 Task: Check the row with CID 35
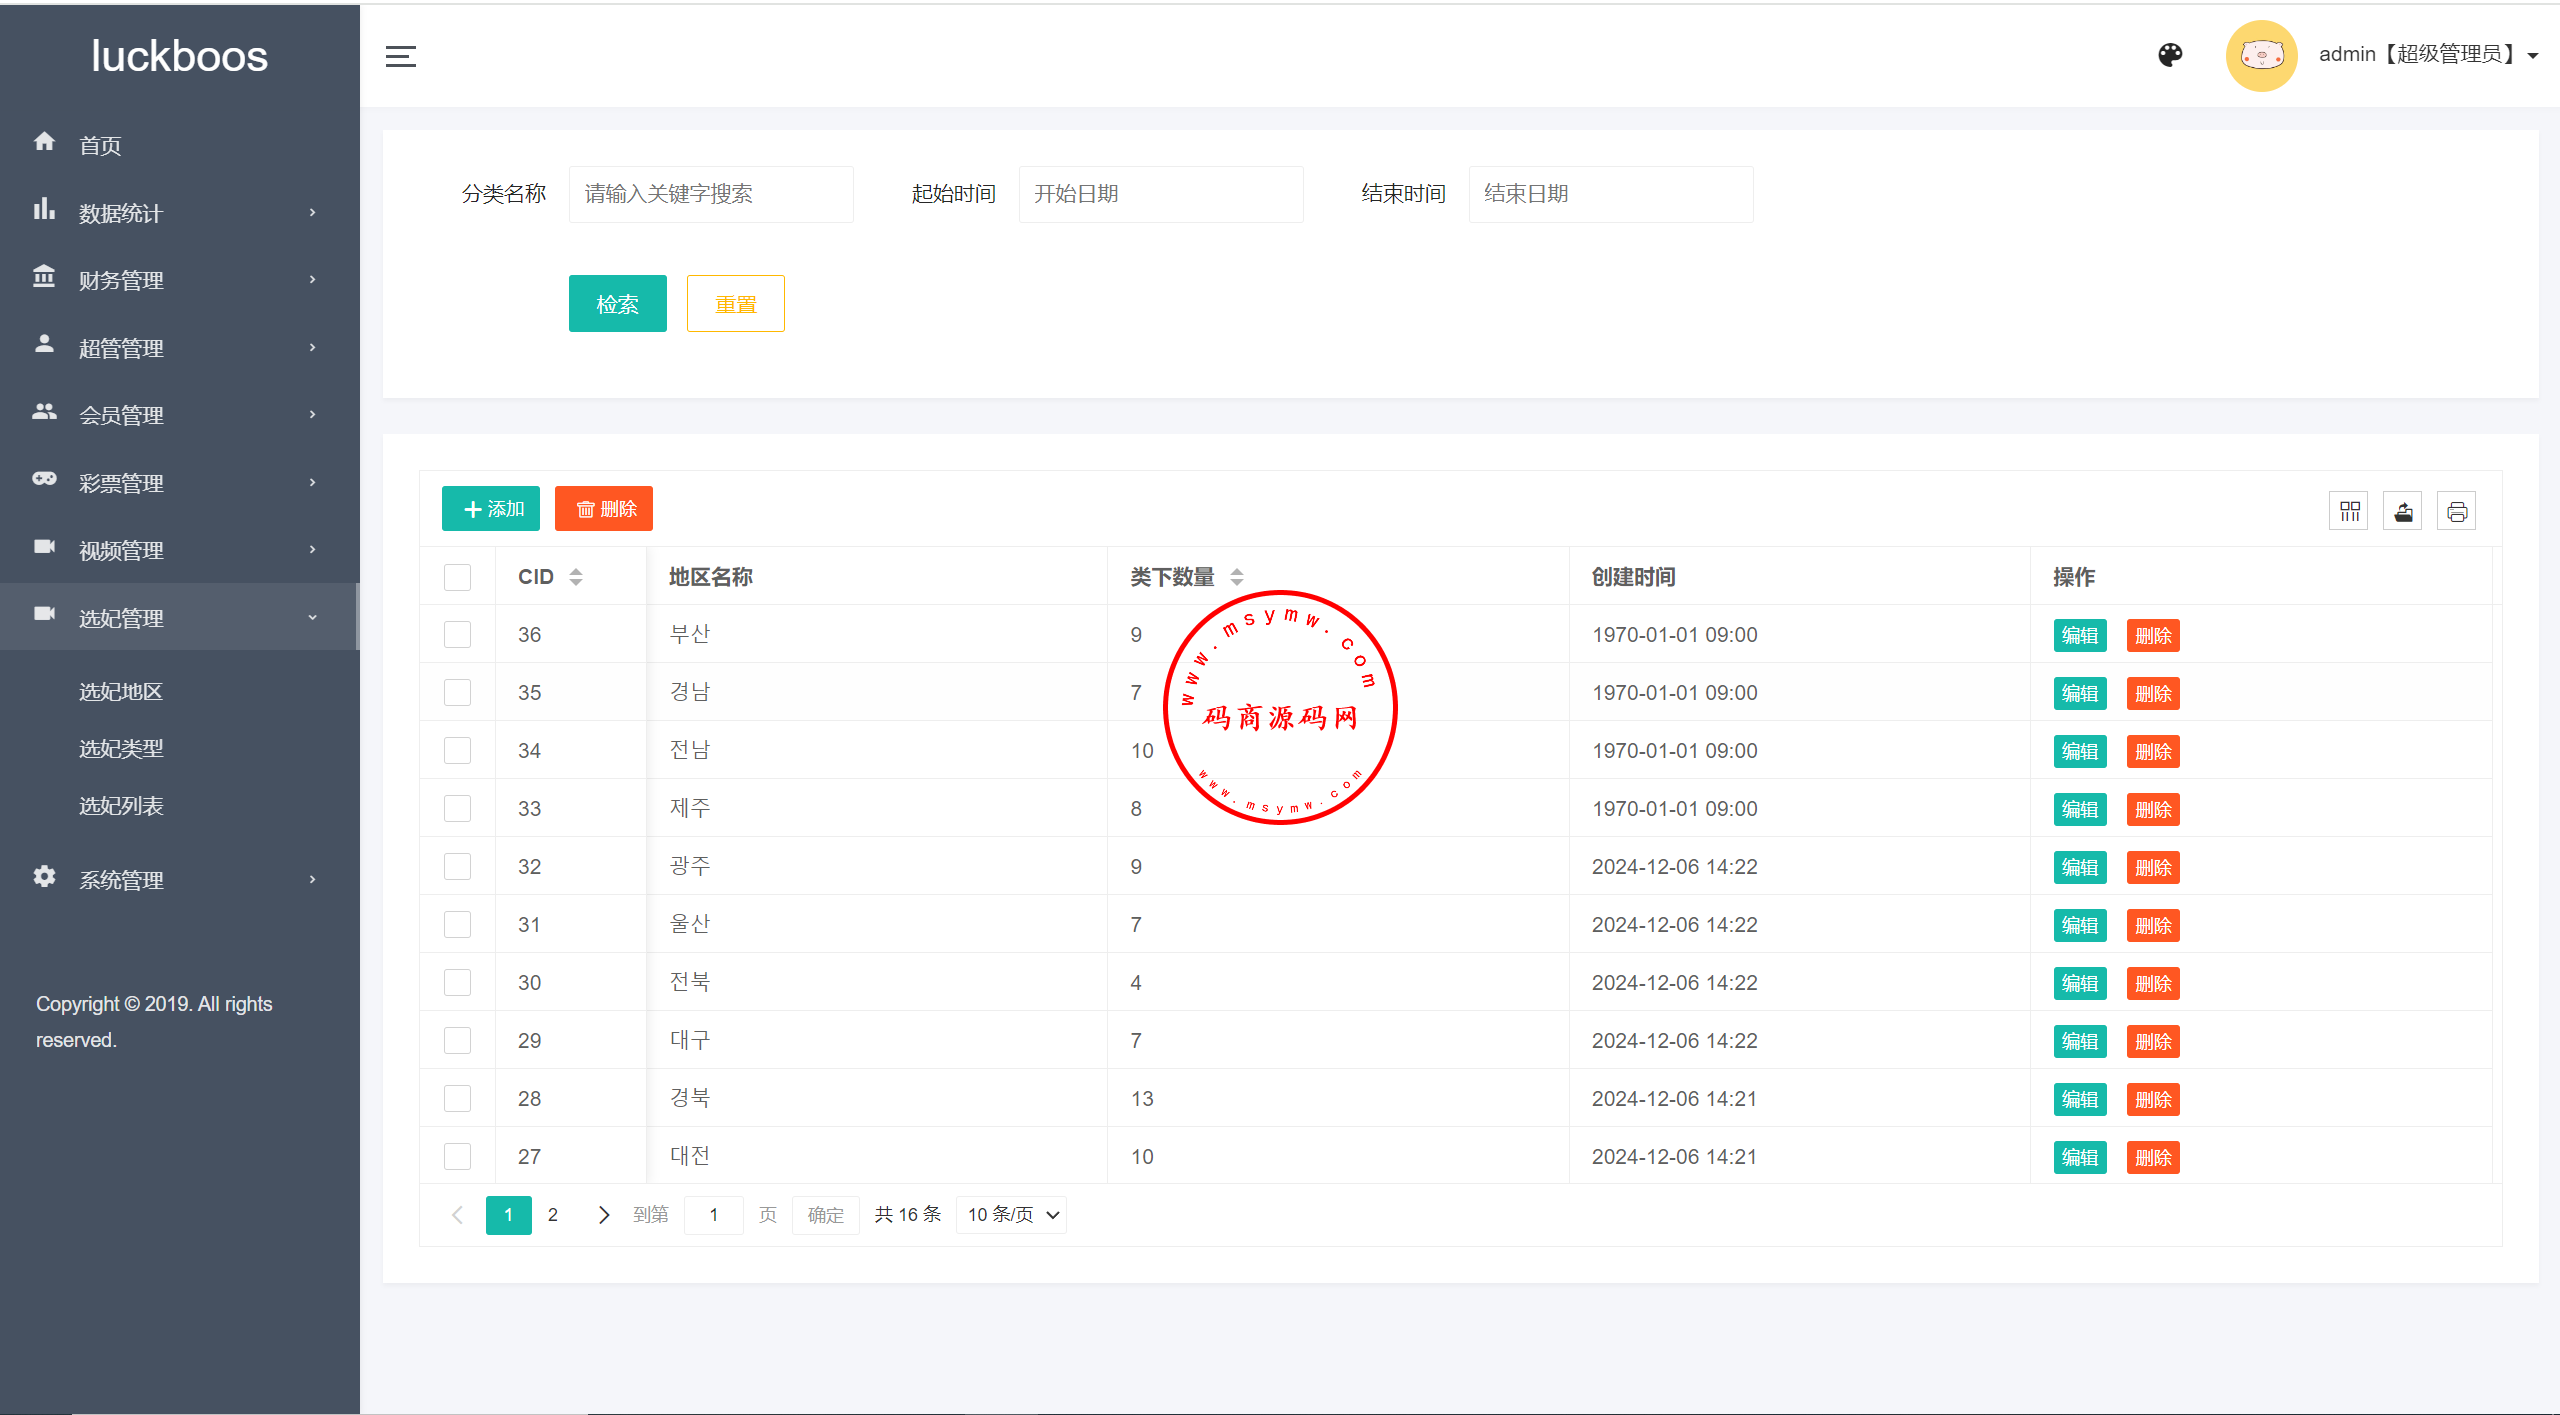click(457, 693)
